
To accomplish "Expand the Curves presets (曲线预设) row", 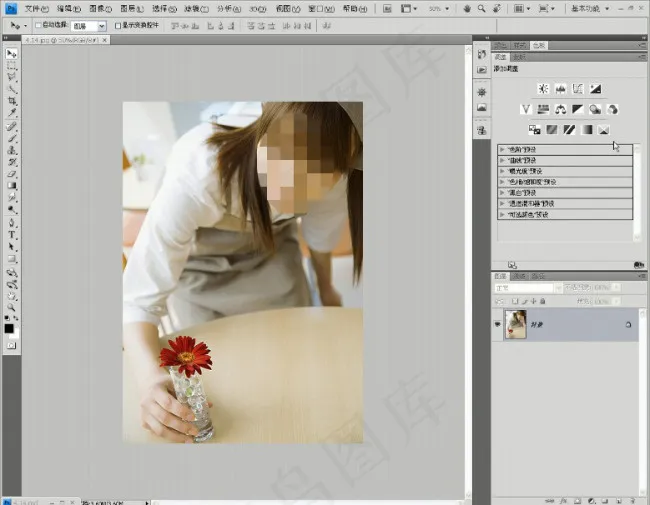I will [x=502, y=160].
